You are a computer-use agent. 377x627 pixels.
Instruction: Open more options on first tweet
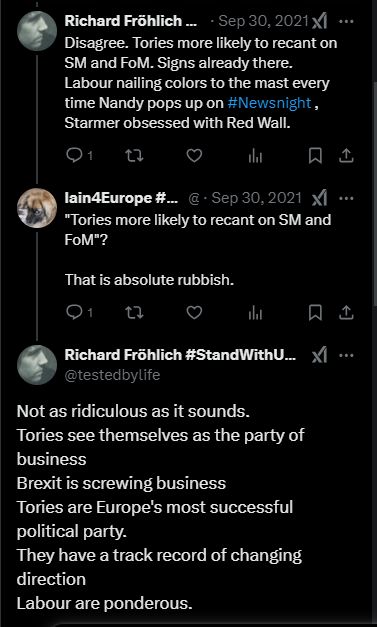click(x=346, y=21)
